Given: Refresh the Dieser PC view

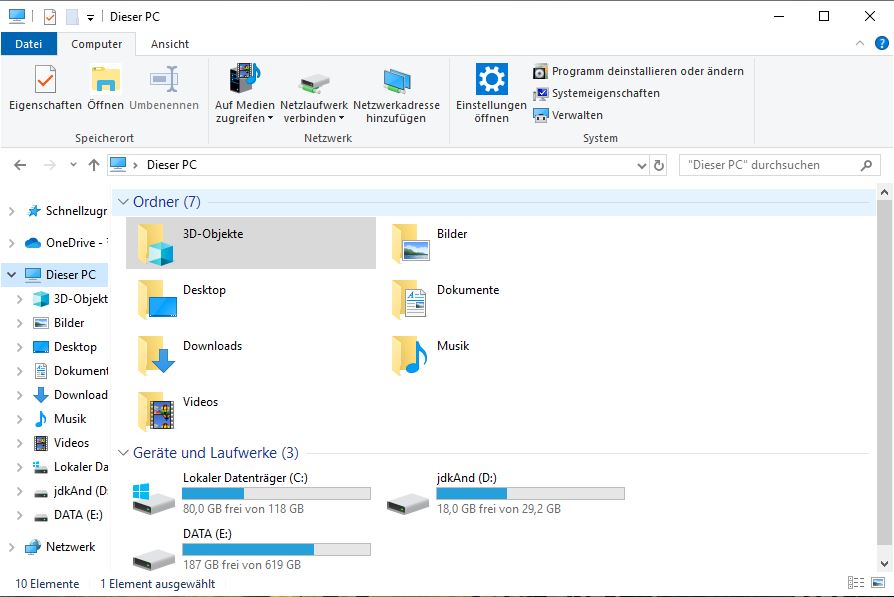Looking at the screenshot, I should [x=659, y=165].
